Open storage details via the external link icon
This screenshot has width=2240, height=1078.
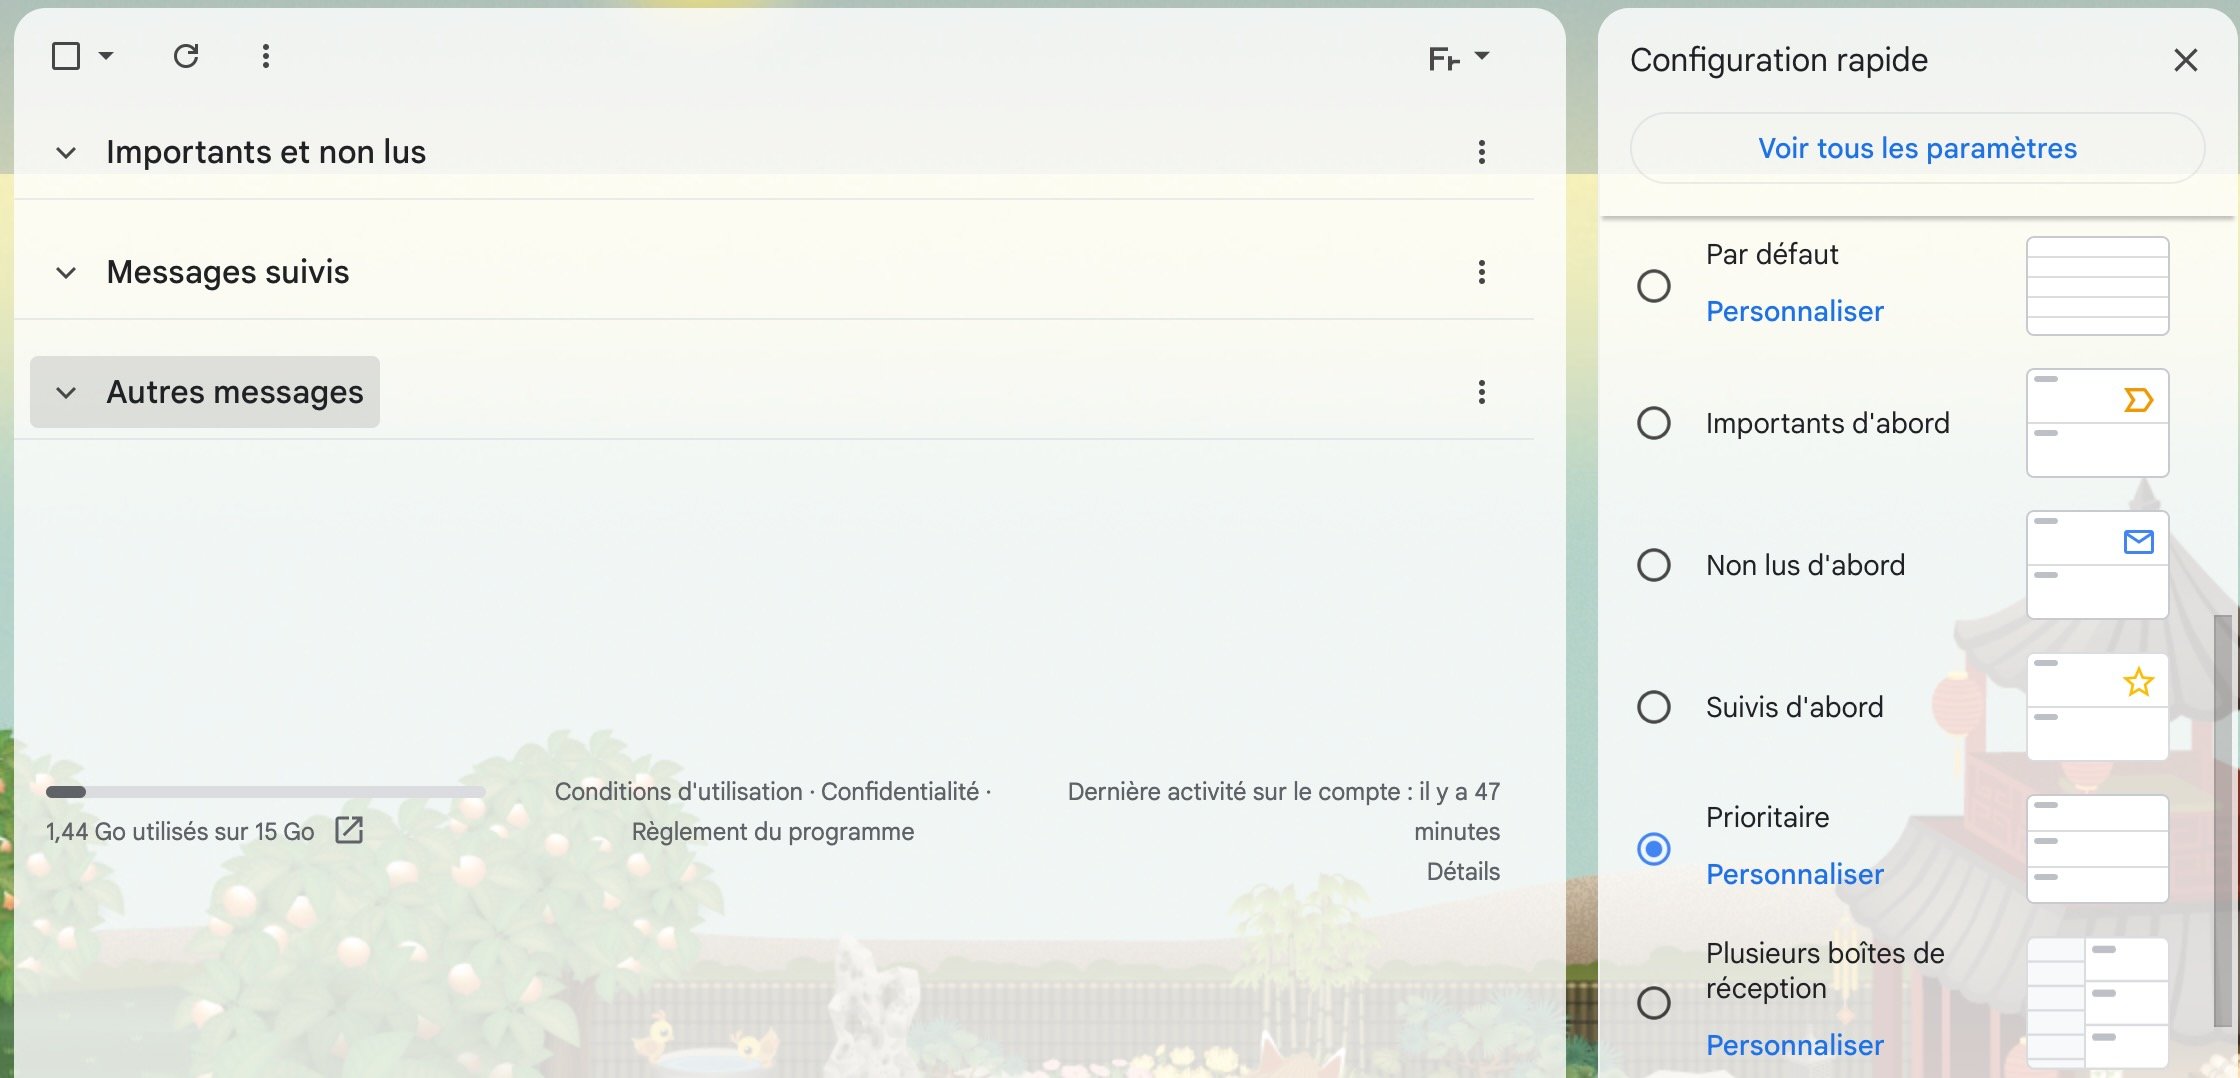tap(348, 830)
